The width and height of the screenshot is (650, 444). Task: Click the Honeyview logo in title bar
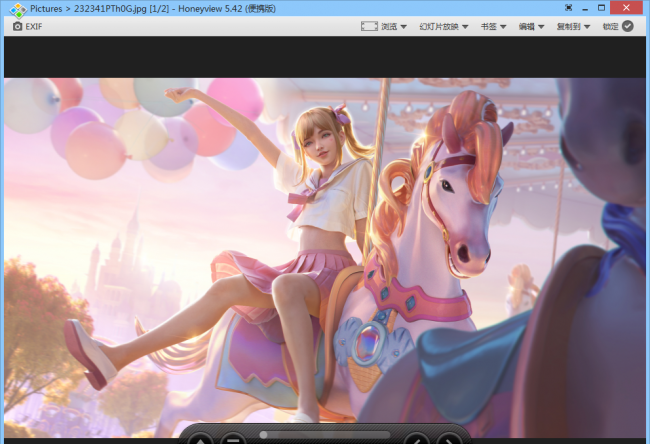pos(18,10)
